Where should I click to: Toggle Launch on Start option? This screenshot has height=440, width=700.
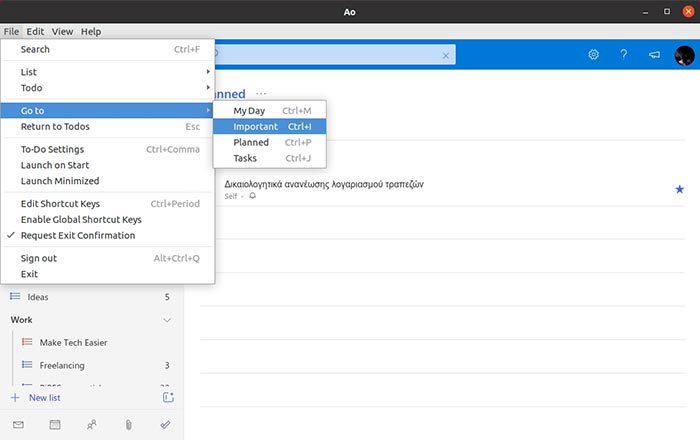pos(108,165)
